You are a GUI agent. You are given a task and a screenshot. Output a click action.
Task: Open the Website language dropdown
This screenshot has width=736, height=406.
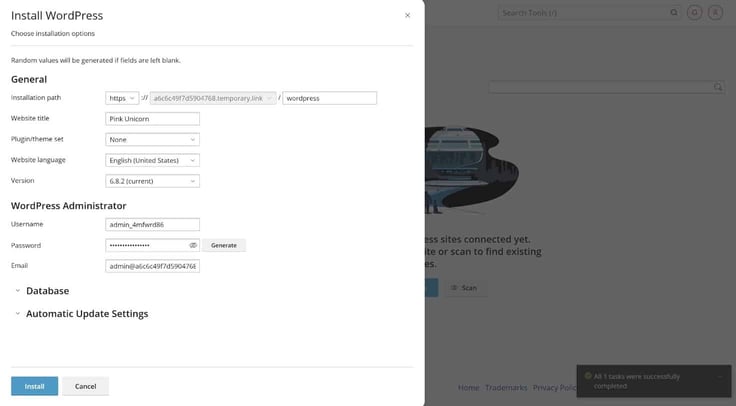(153, 160)
